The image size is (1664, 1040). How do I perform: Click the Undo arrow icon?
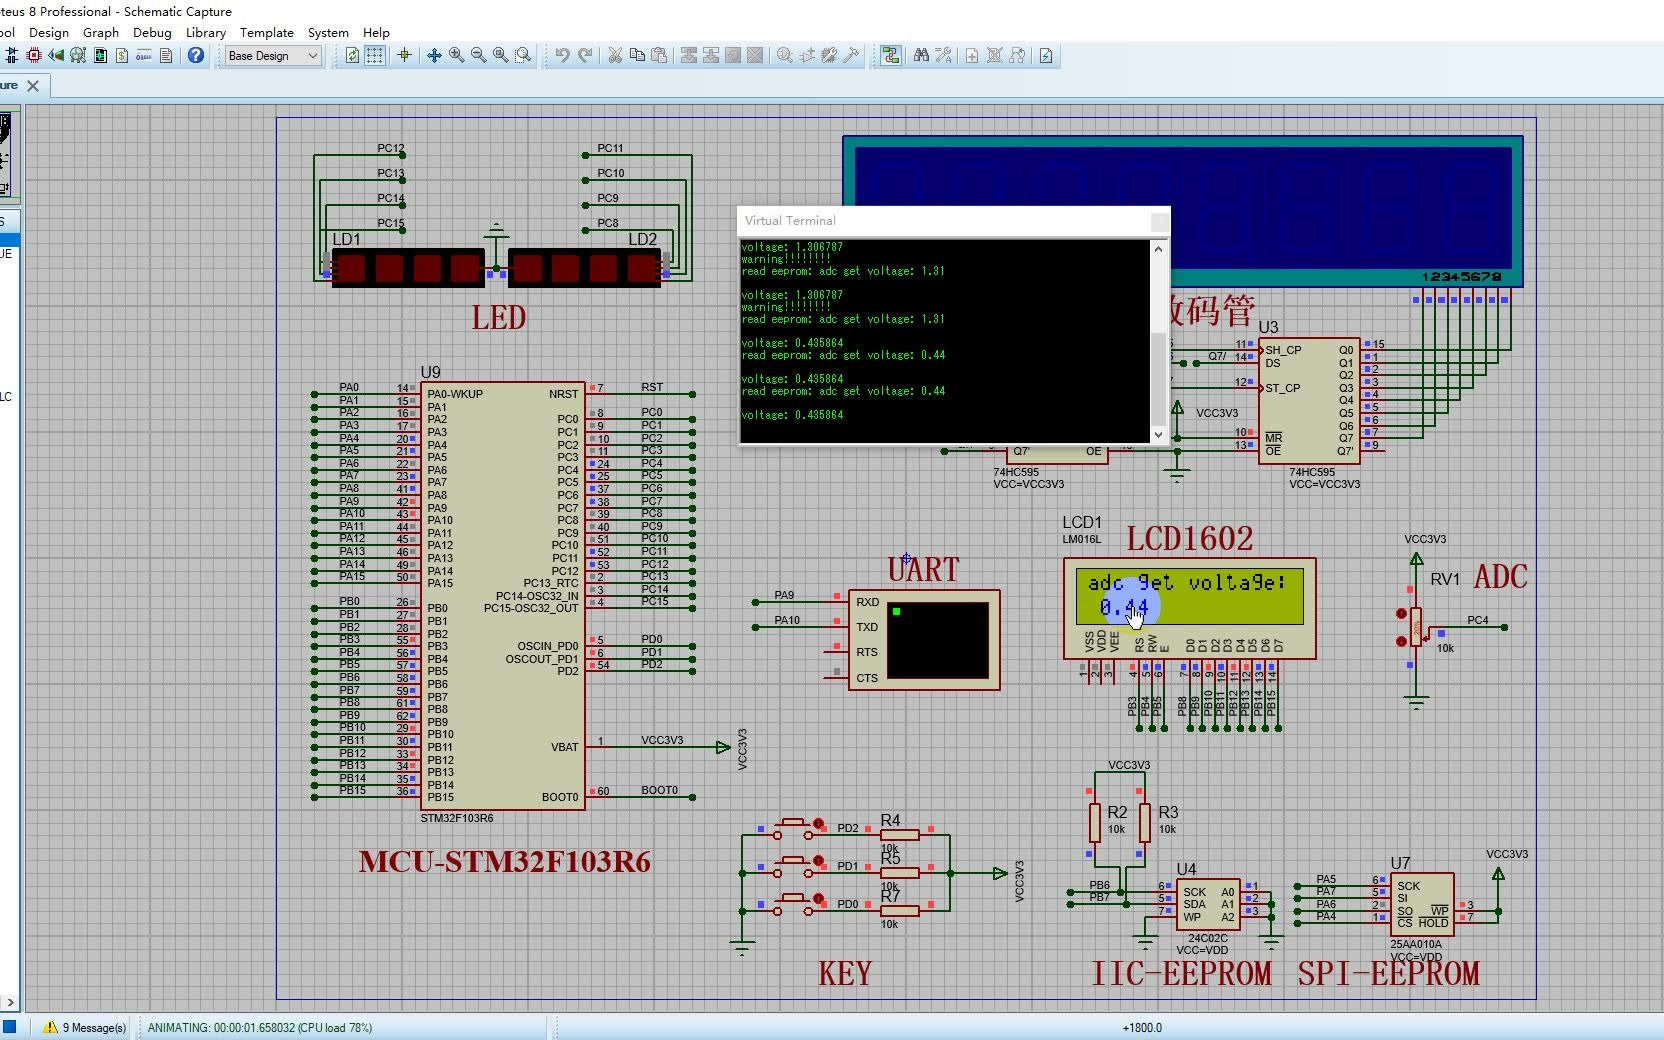[563, 56]
